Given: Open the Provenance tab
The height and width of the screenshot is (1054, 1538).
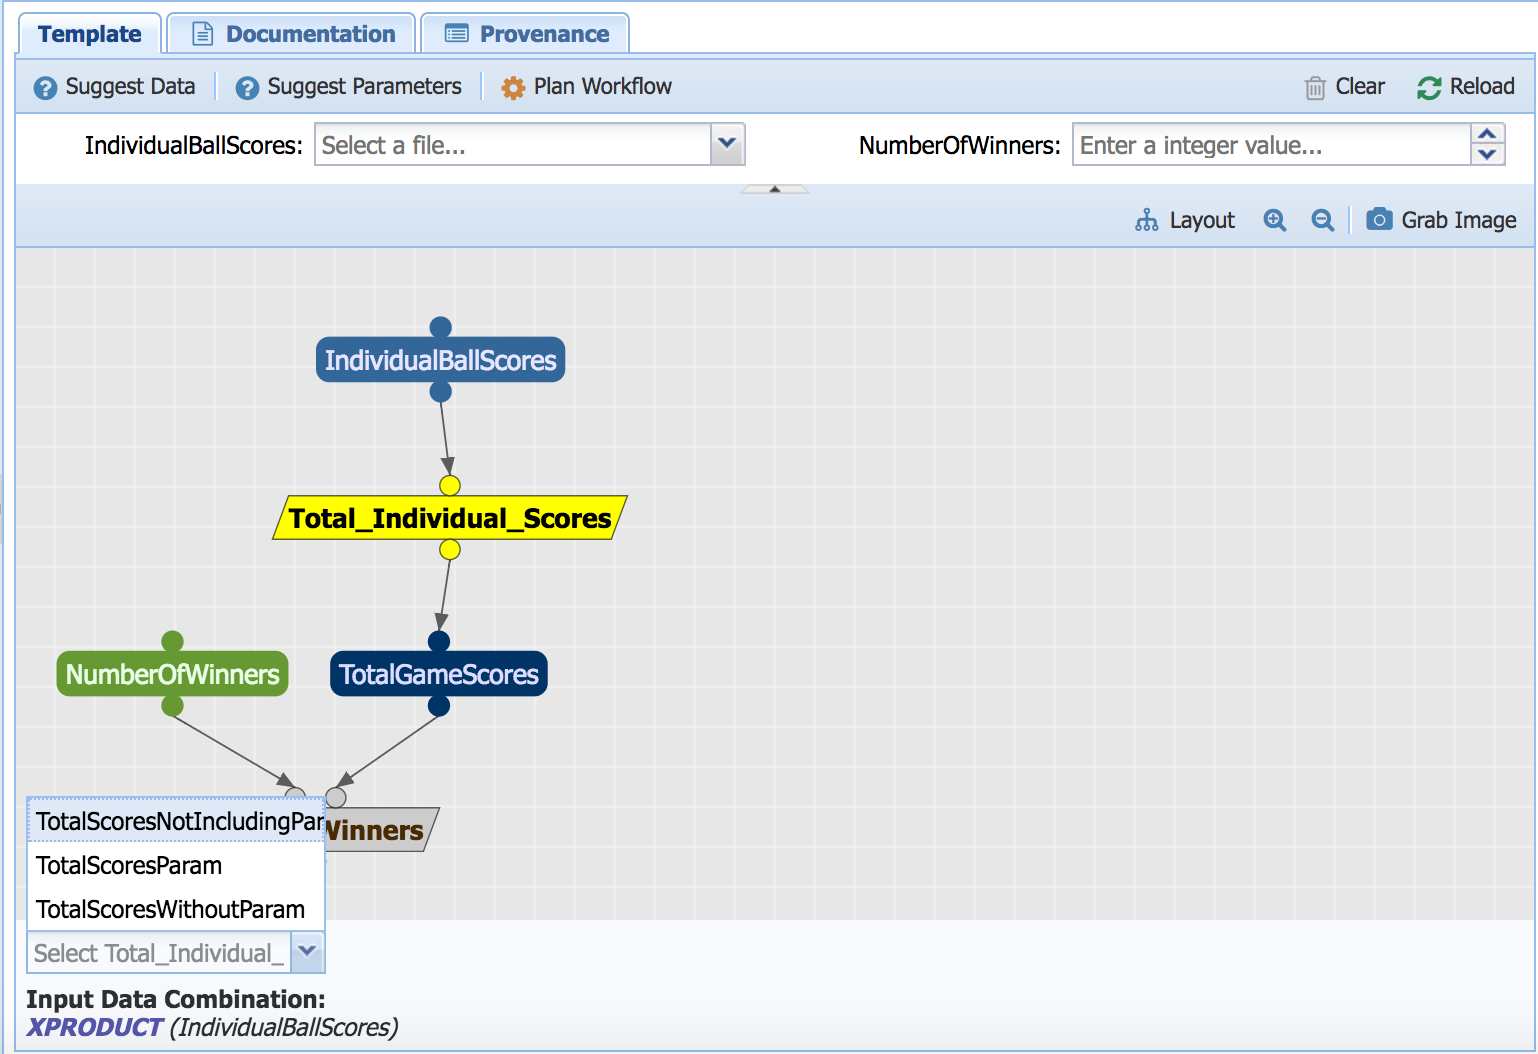Looking at the screenshot, I should (x=525, y=34).
